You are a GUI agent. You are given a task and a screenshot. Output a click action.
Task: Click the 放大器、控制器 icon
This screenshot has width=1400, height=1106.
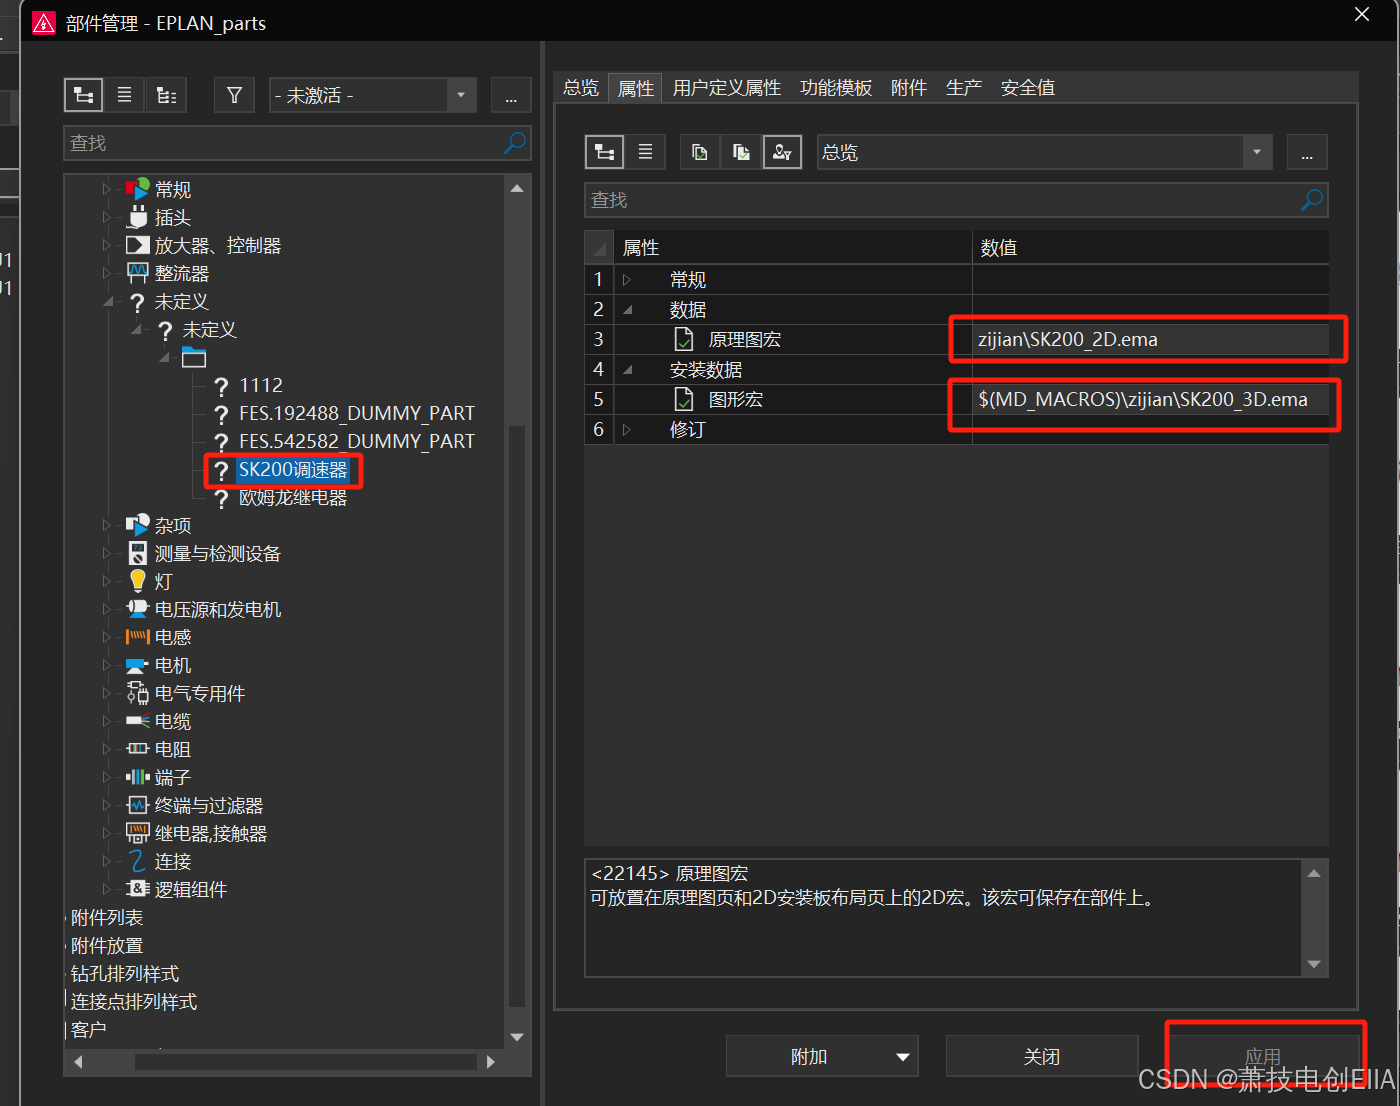coord(137,245)
